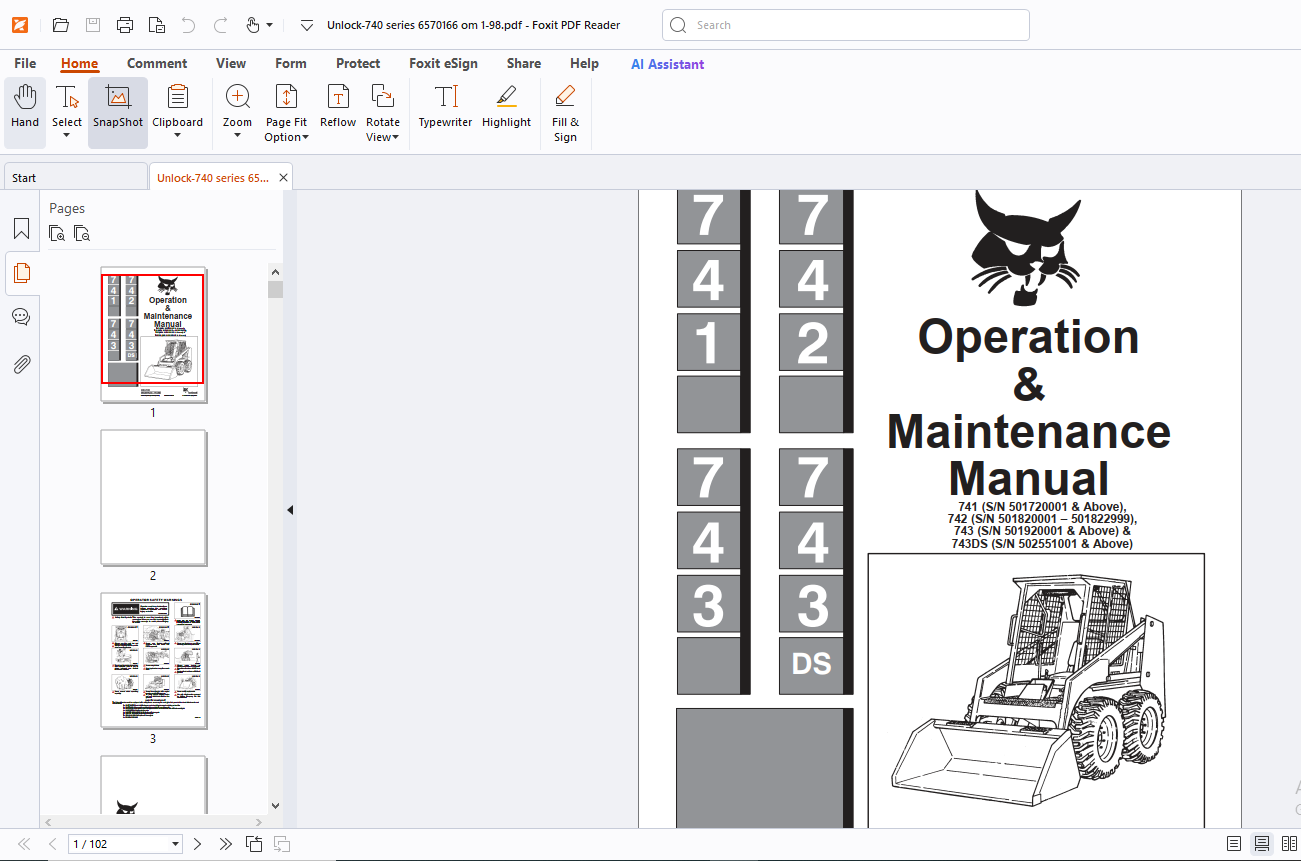Viewport: 1301px width, 861px height.
Task: Open the File menu
Action: (25, 64)
